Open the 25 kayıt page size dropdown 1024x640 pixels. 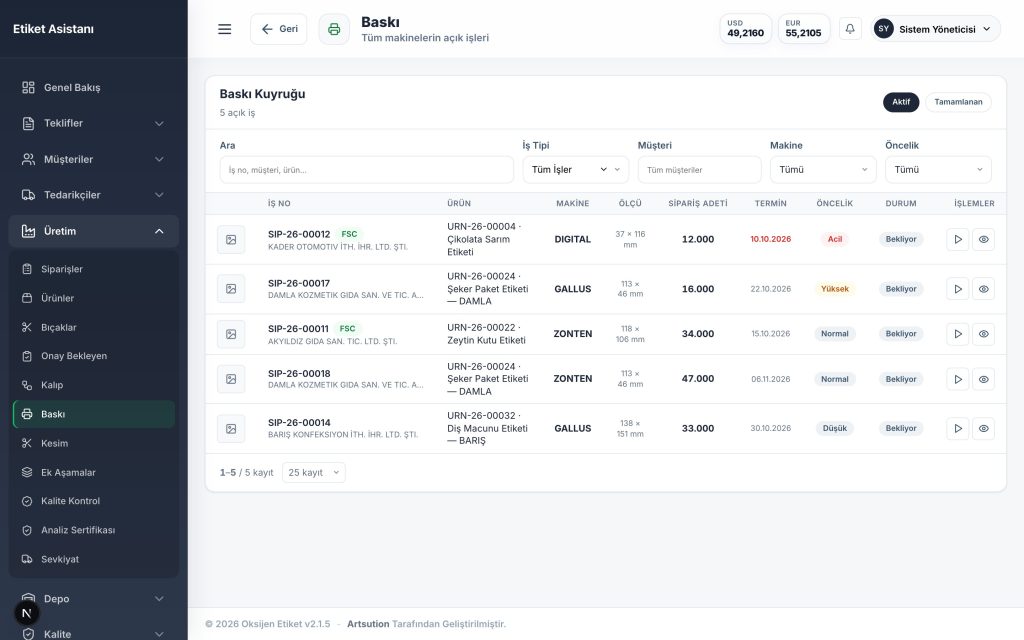pos(313,473)
